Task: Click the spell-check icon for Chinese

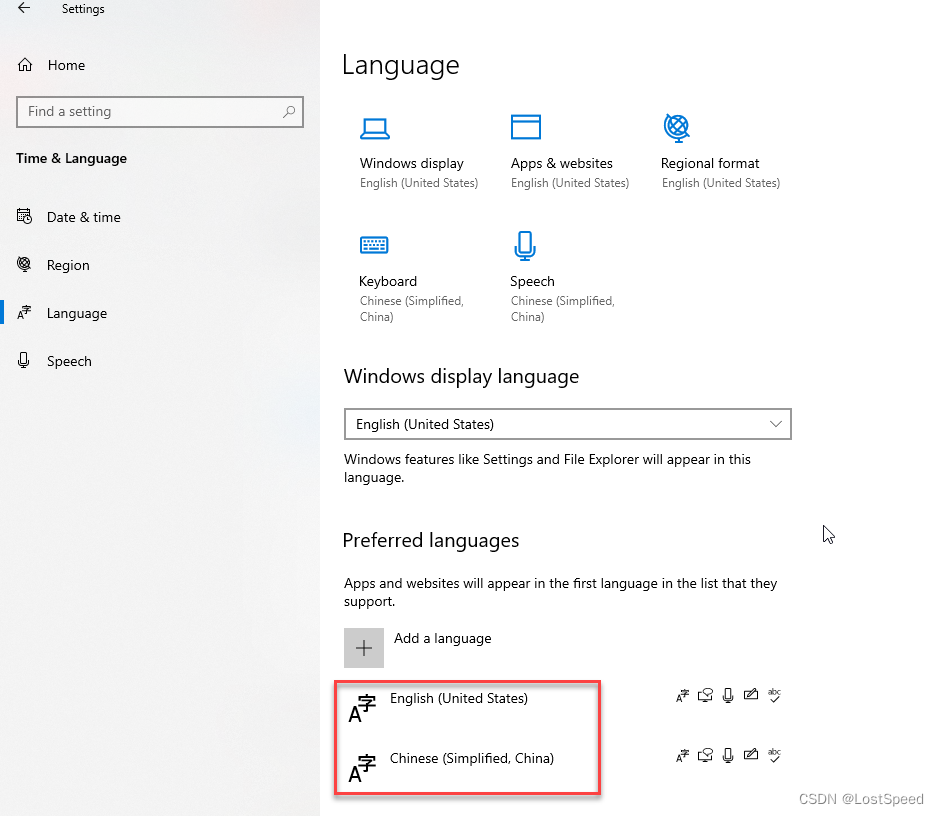Action: click(x=774, y=756)
